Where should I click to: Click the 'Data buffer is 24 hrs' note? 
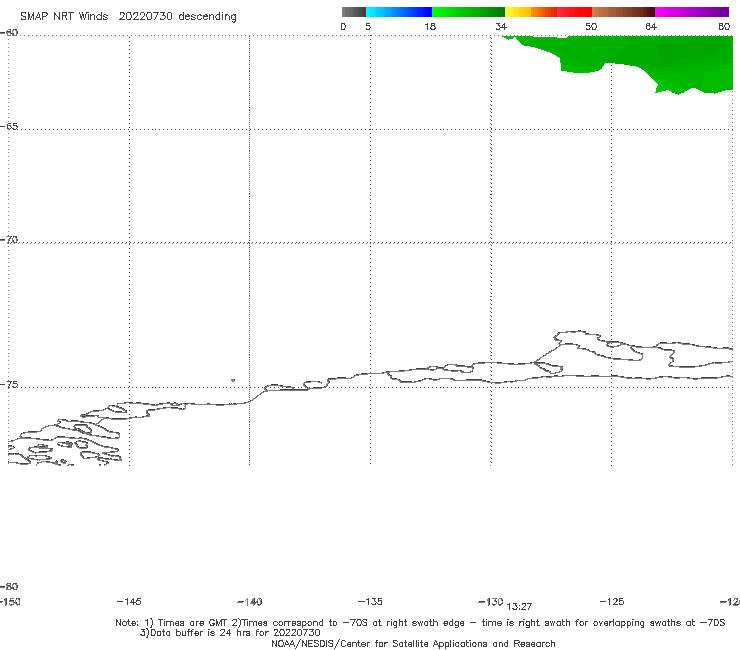pos(230,633)
